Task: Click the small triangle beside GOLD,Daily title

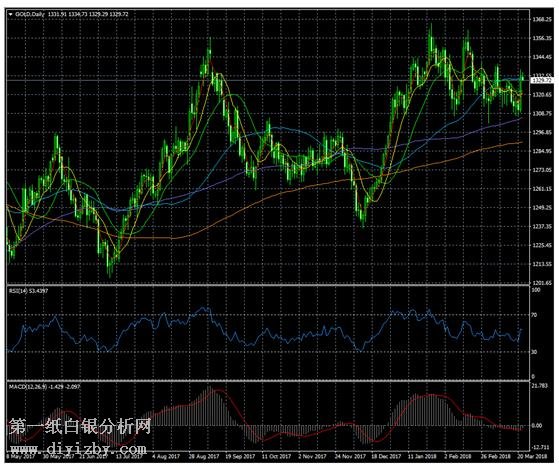Action: [10, 14]
